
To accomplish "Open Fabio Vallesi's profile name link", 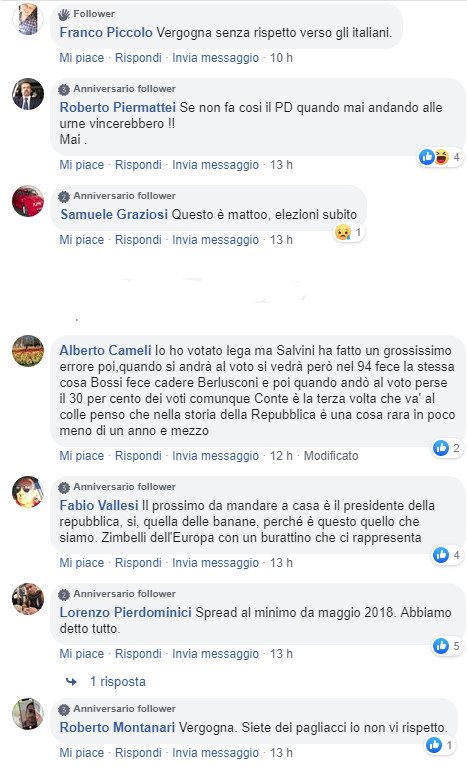I will [99, 506].
